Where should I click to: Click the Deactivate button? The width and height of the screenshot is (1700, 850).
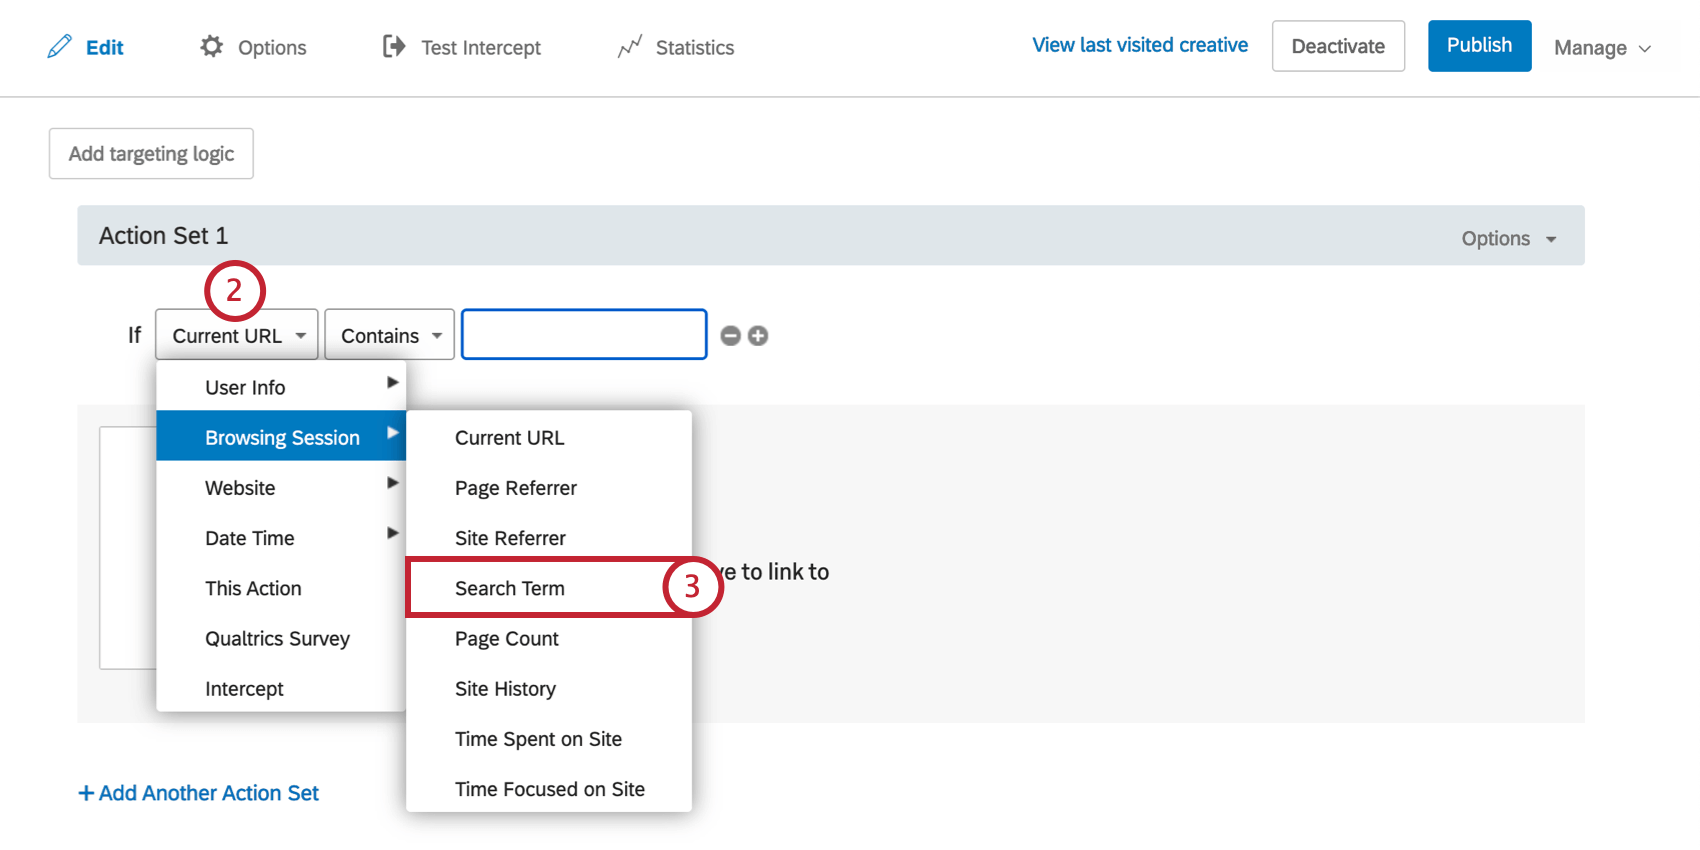pyautogui.click(x=1338, y=46)
